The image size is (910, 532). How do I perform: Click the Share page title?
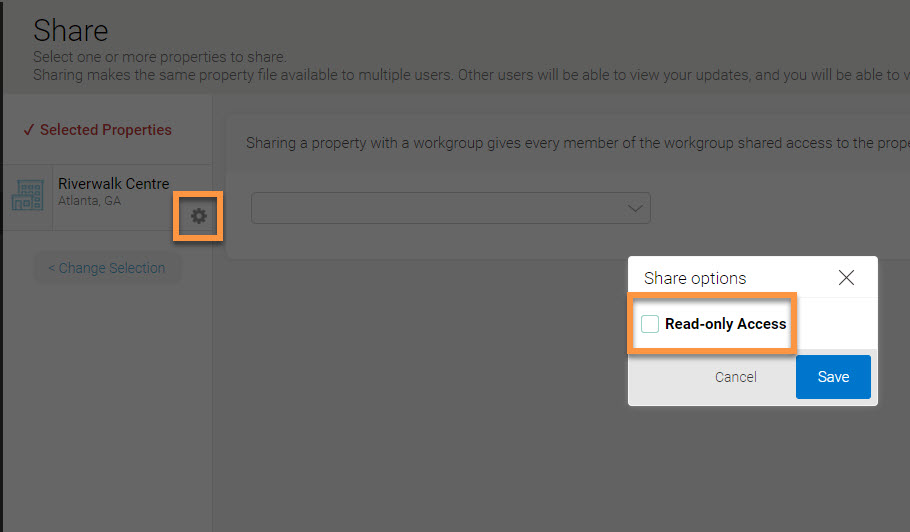pyautogui.click(x=70, y=30)
